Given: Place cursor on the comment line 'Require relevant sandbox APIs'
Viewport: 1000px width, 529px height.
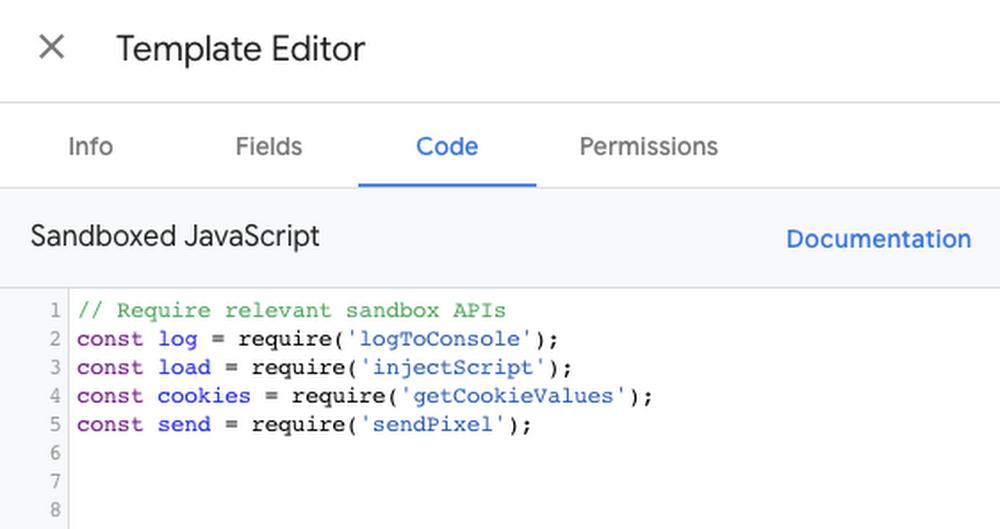Looking at the screenshot, I should coord(291,311).
